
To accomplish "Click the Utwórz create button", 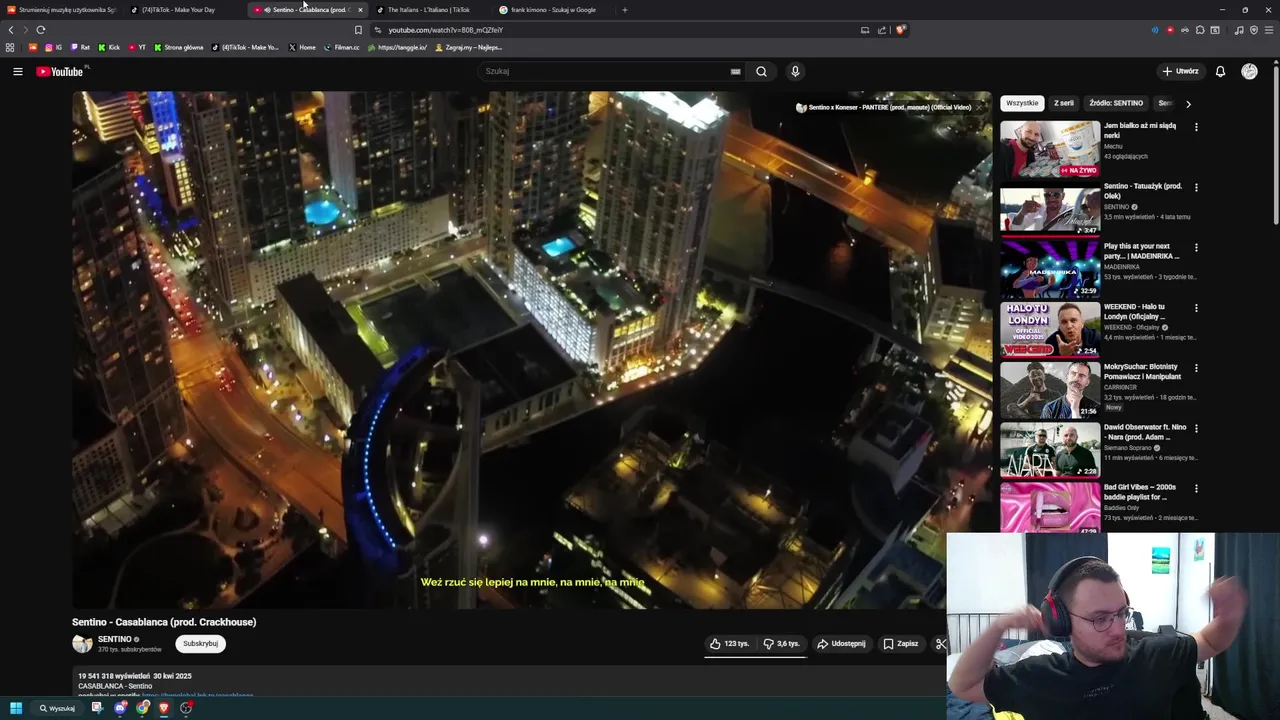I will click(1180, 71).
